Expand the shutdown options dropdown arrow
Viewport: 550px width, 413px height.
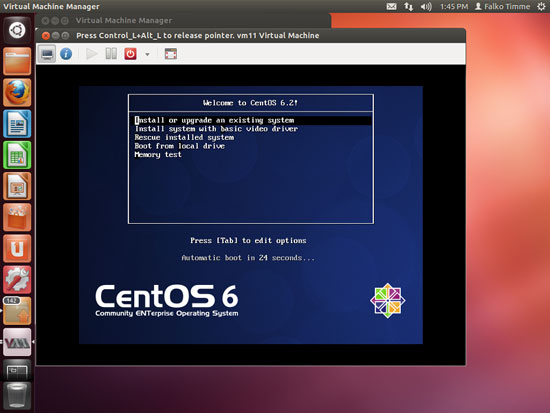pos(147,54)
